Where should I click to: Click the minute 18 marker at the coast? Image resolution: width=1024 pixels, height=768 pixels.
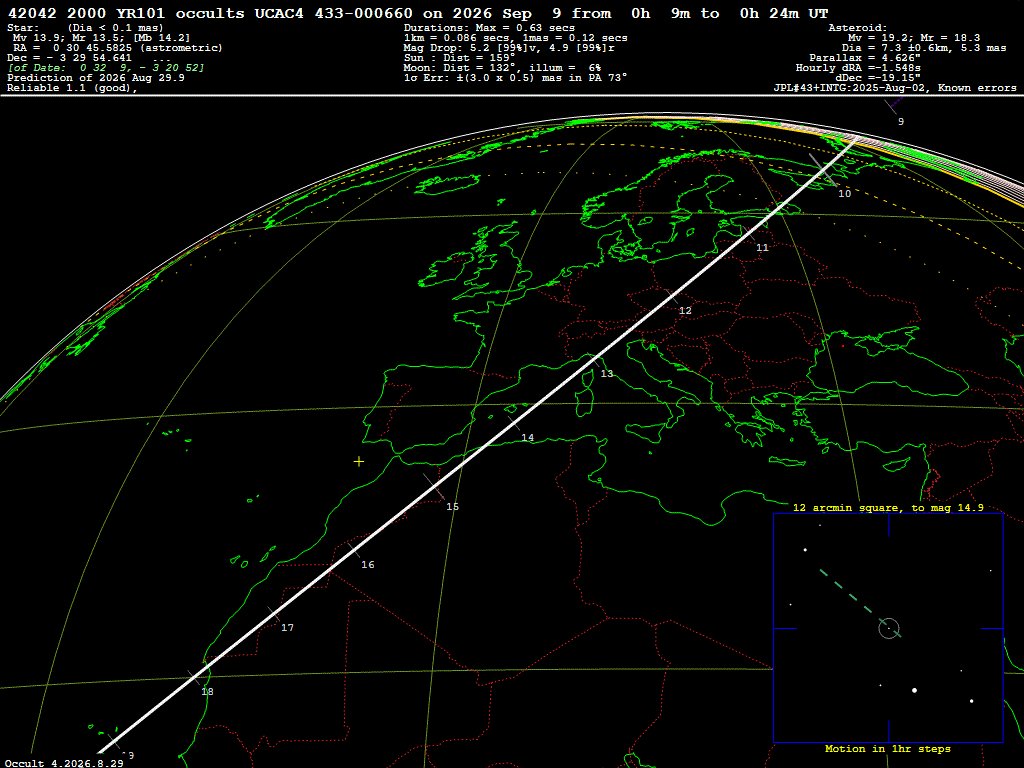pyautogui.click(x=207, y=692)
